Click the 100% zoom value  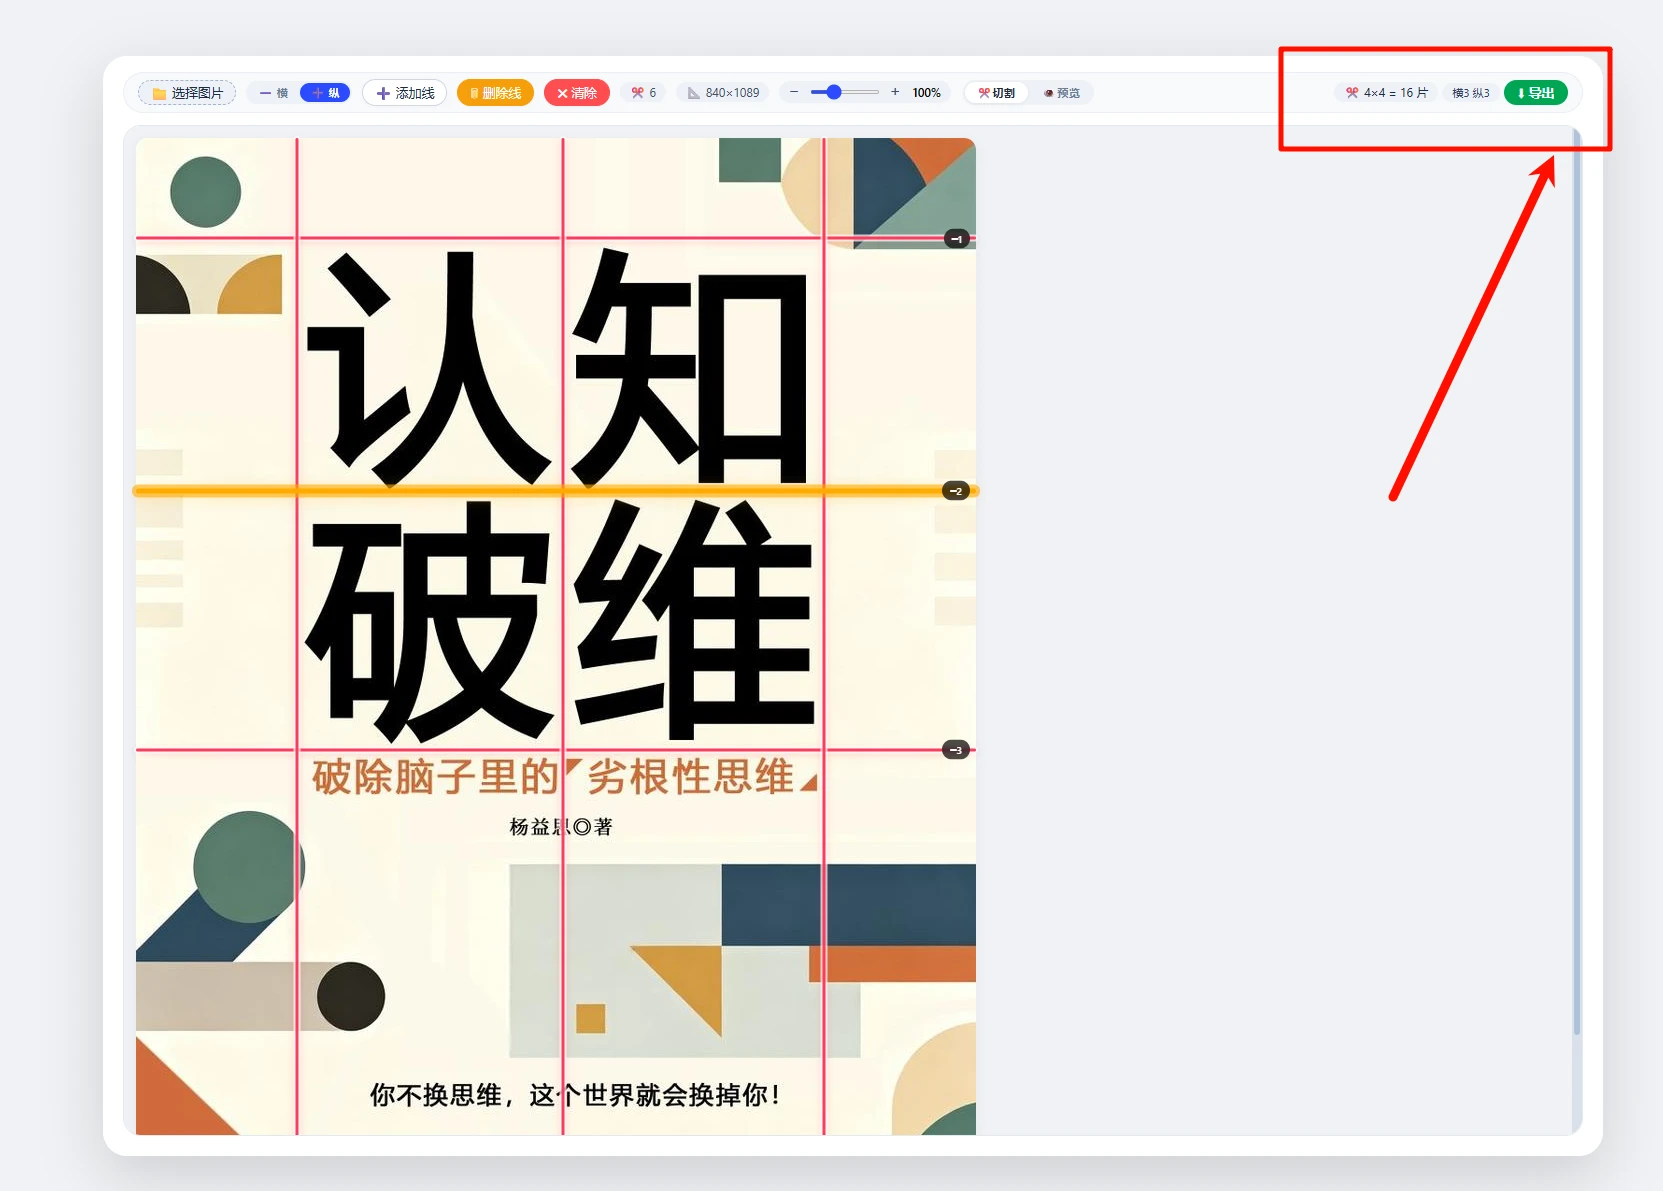[926, 93]
